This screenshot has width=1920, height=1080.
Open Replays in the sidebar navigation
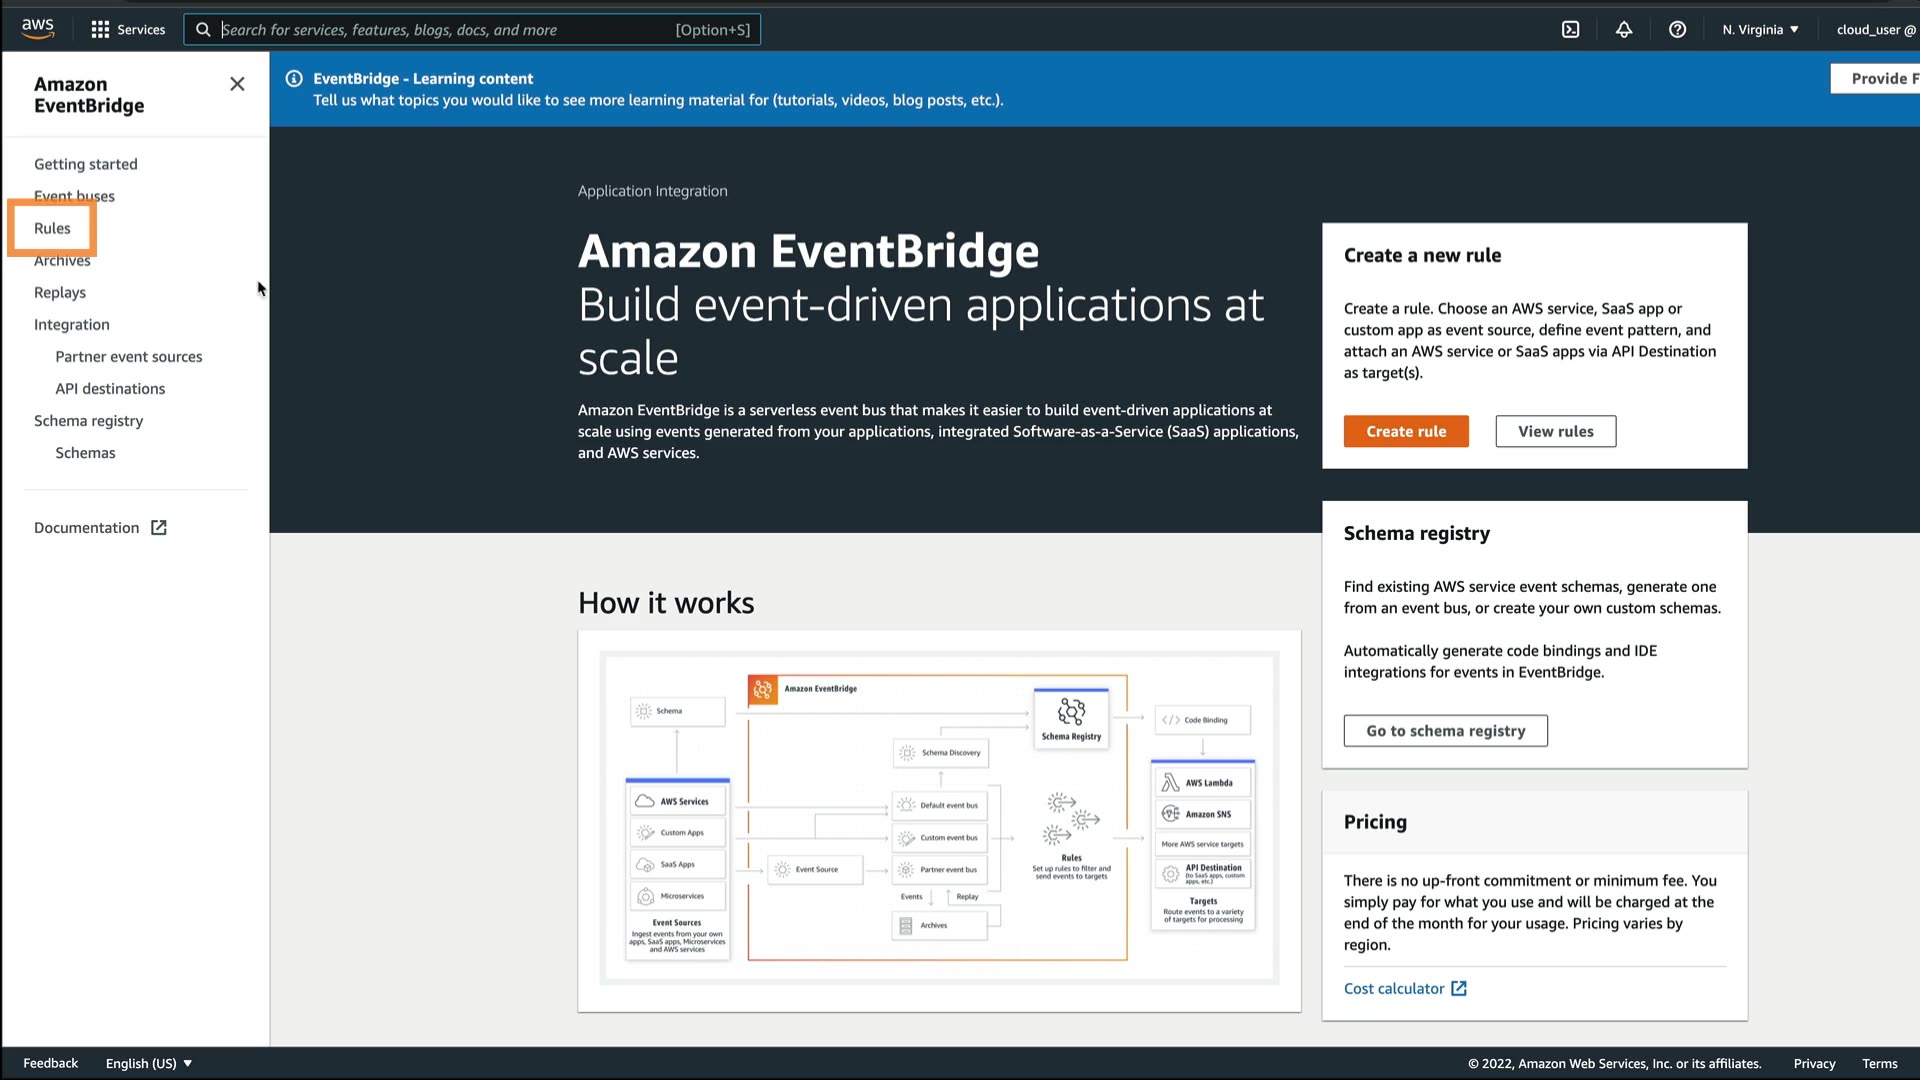point(60,293)
